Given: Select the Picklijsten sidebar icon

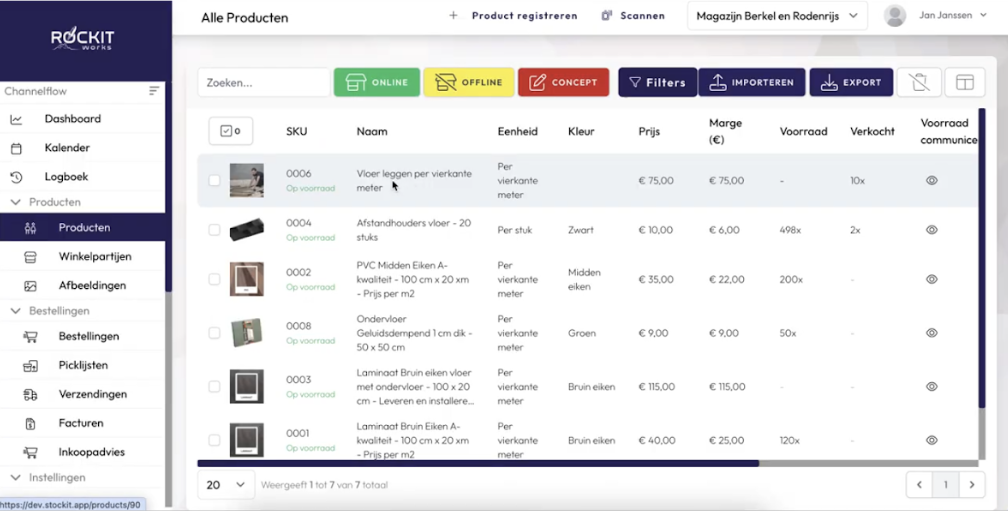Looking at the screenshot, I should 30,366.
